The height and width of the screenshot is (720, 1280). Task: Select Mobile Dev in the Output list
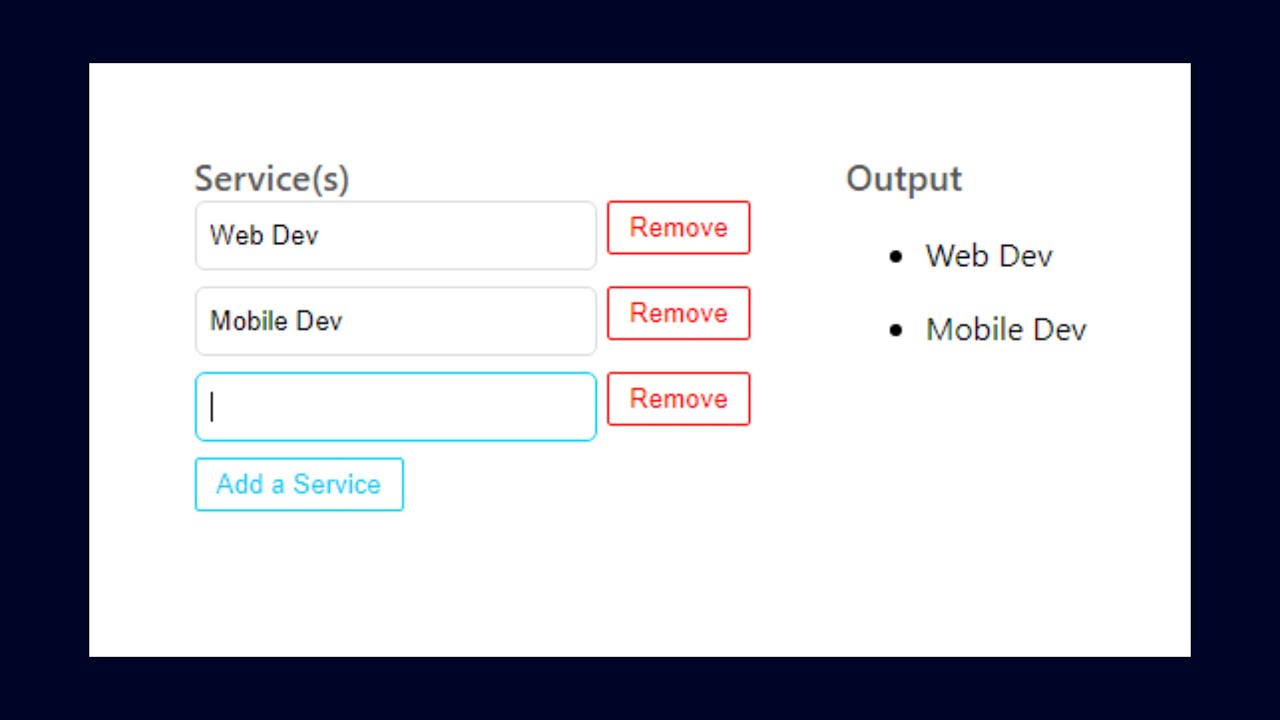coord(1006,330)
